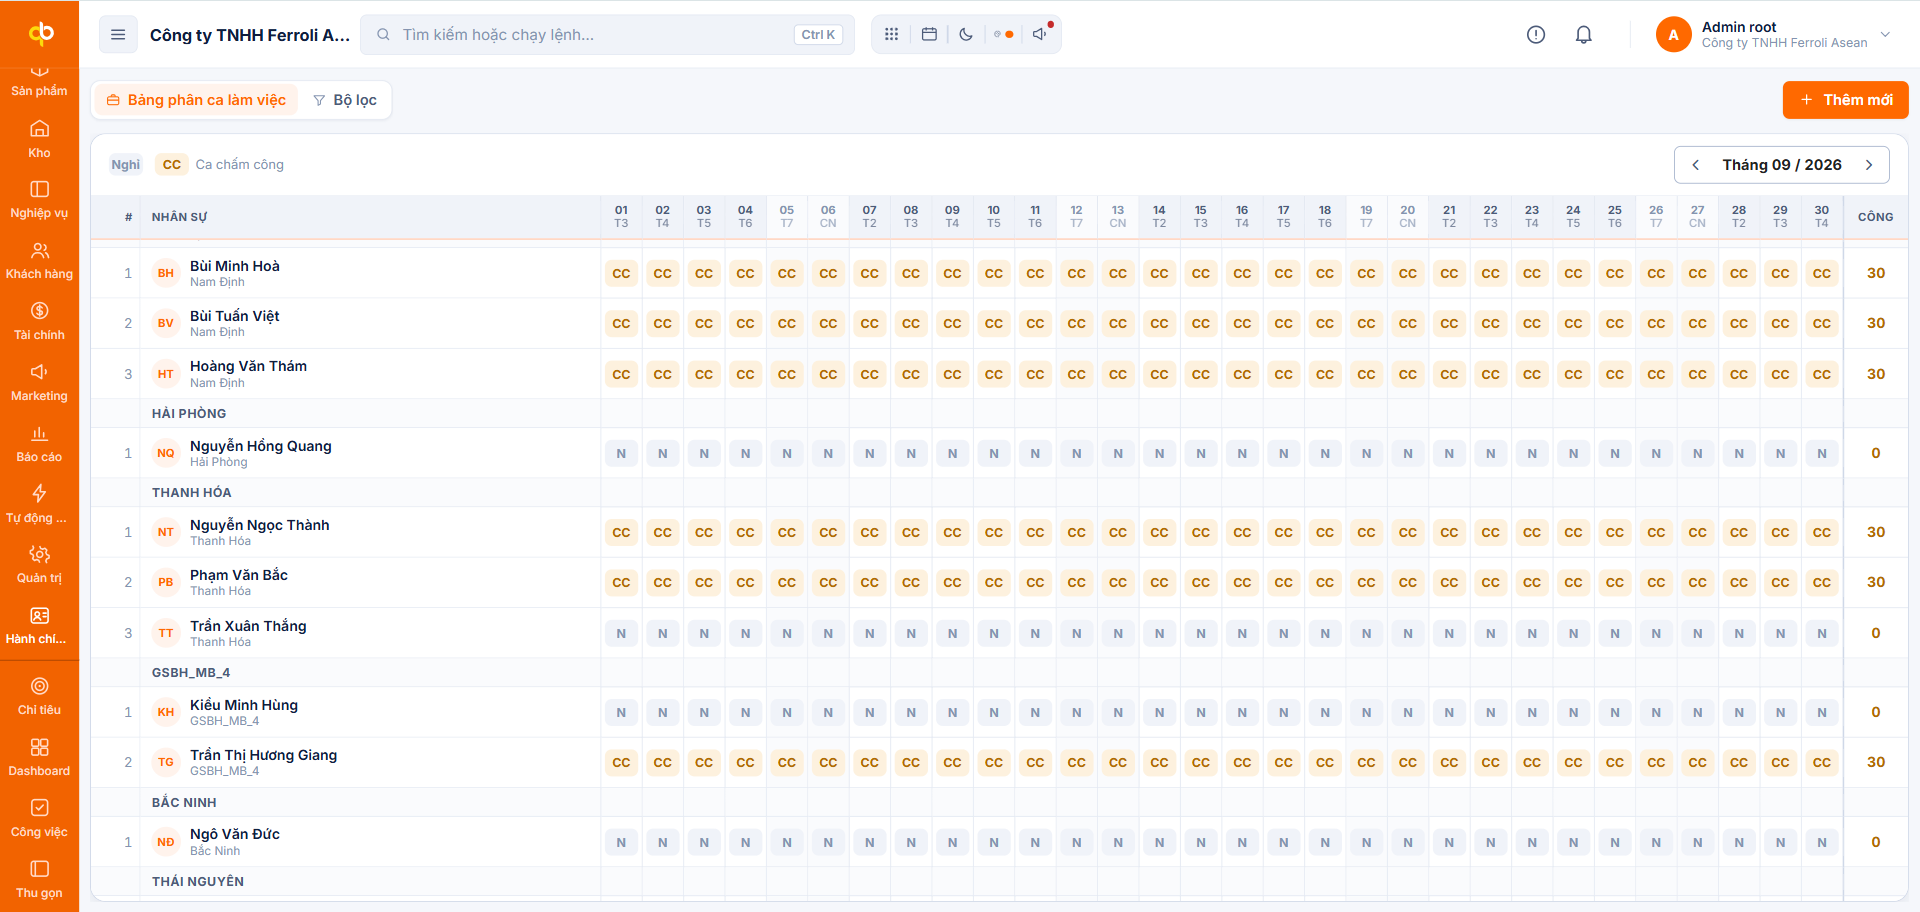Open the calendar icon in toolbar

point(929,34)
